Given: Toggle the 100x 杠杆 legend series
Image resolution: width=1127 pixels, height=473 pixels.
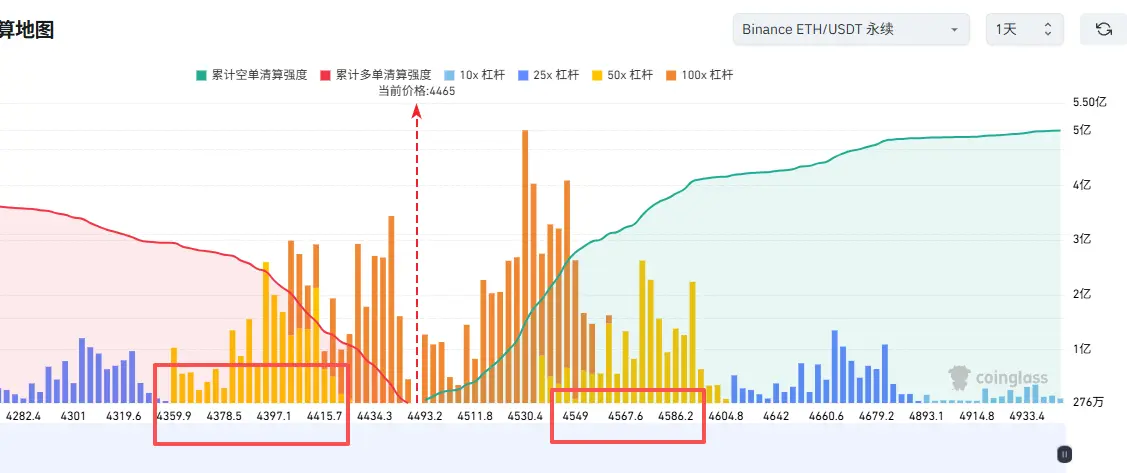Looking at the screenshot, I should 699,75.
